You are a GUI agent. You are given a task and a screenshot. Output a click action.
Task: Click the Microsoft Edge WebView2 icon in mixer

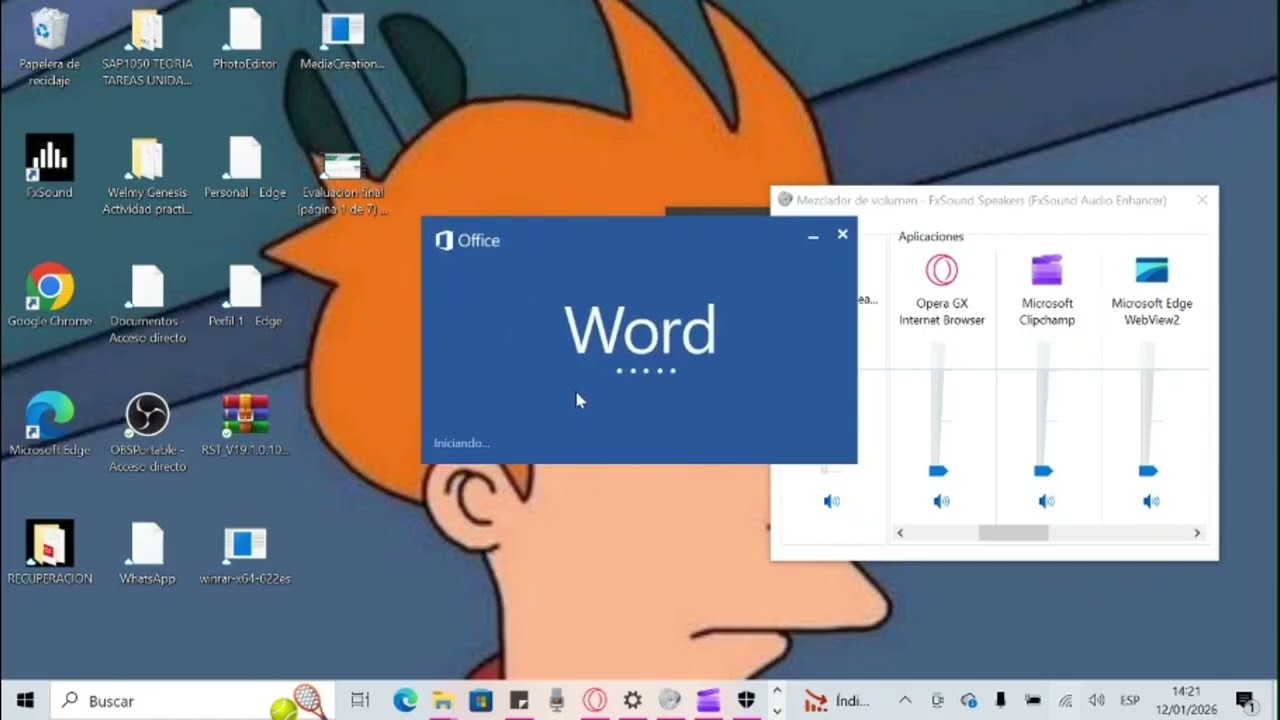[1152, 270]
